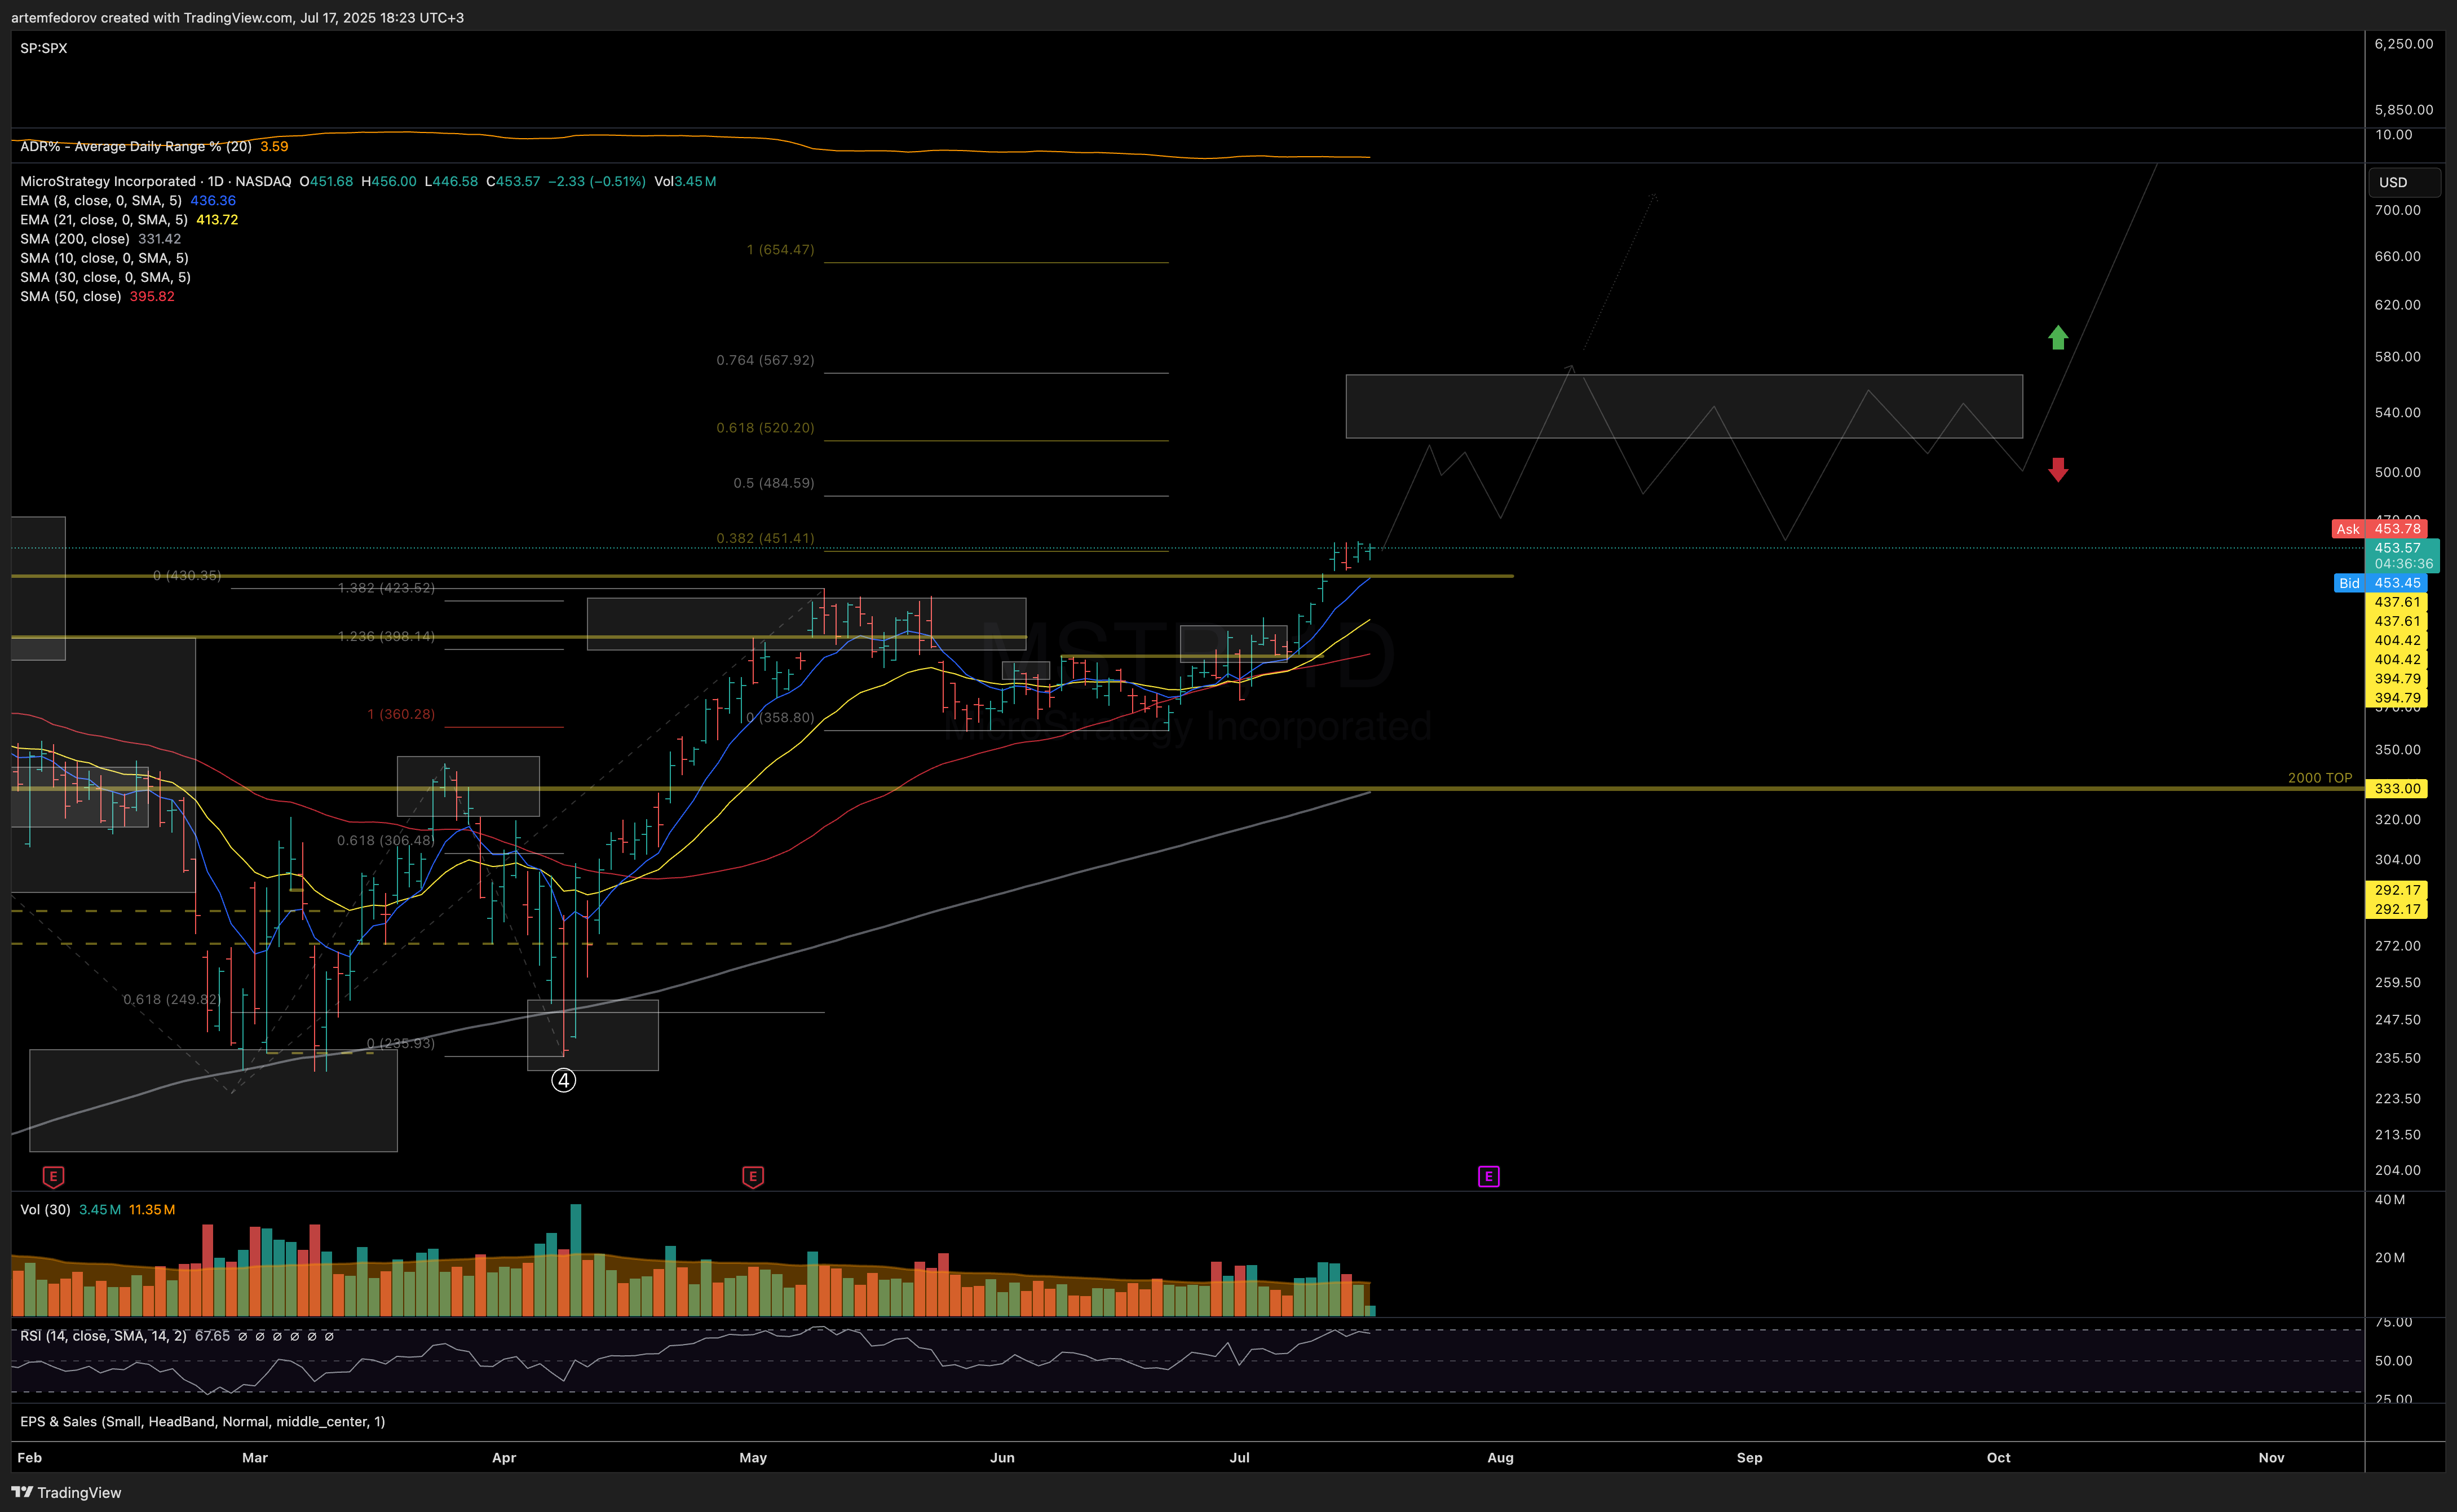This screenshot has height=1512, width=2457.
Task: Click the Vol (30) indicator legend
Action: tap(45, 1209)
